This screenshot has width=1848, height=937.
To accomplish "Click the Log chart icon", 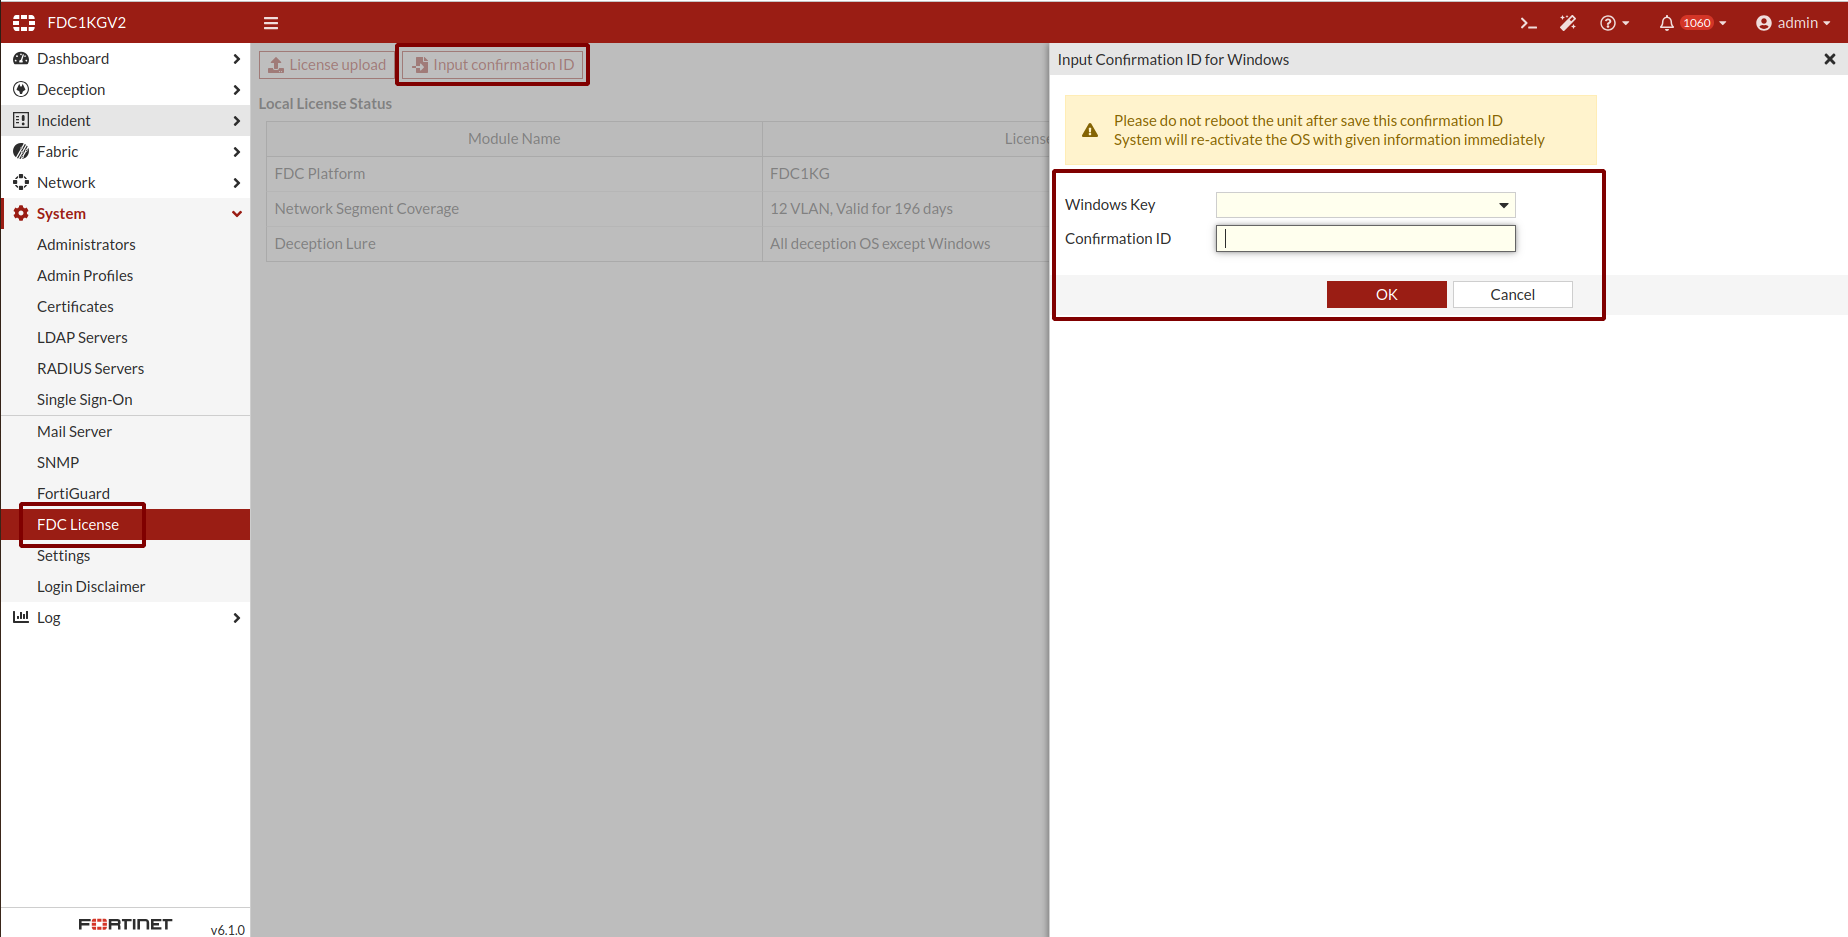I will (x=21, y=617).
